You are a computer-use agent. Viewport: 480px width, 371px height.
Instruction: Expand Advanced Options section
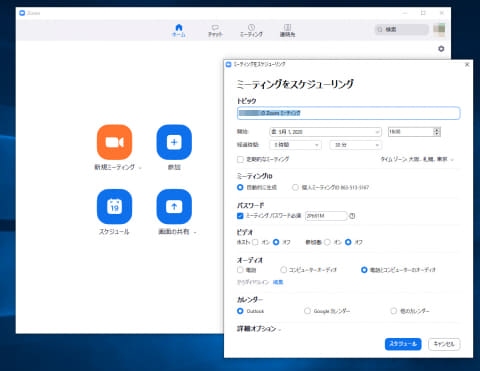(x=259, y=329)
